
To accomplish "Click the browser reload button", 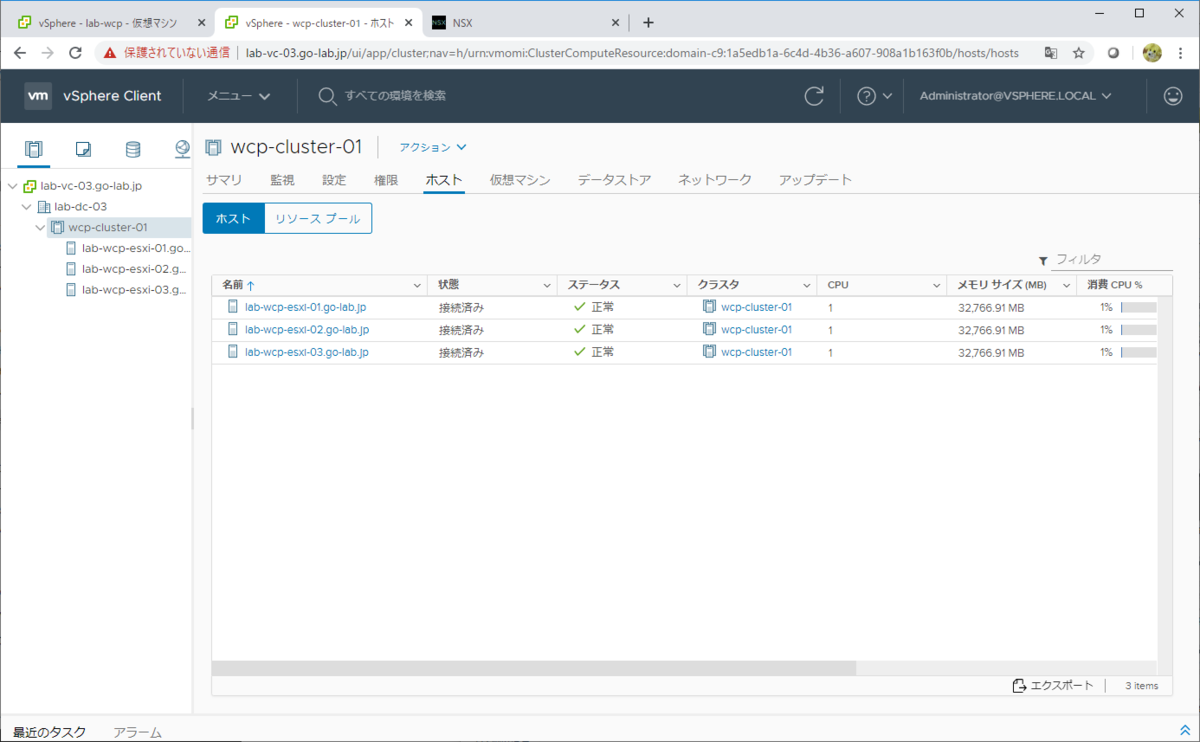I will tap(75, 53).
